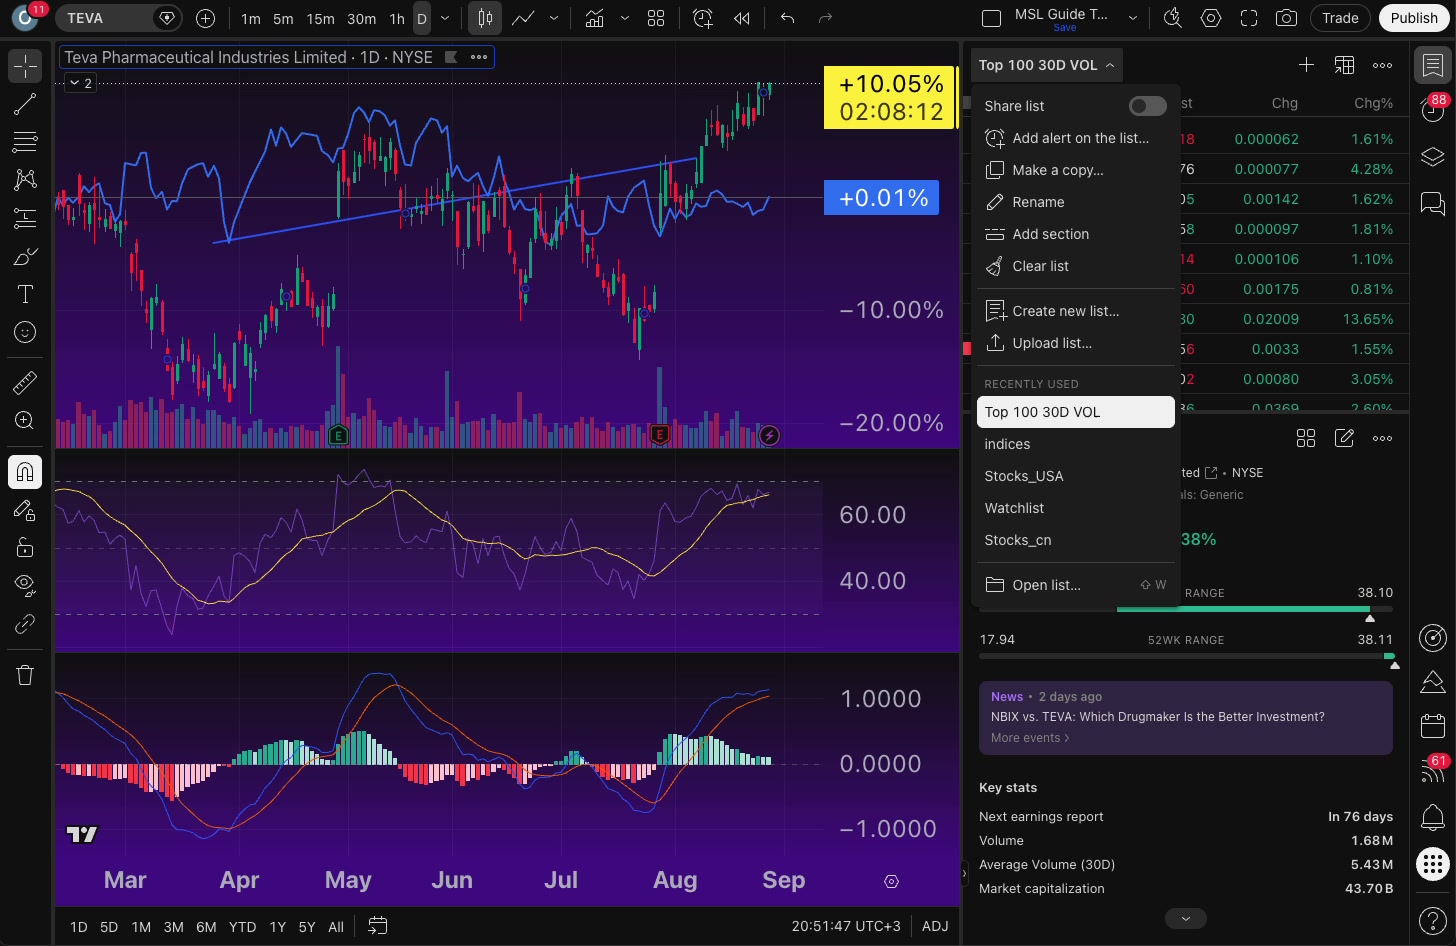Open chart settings gear in top bar
The height and width of the screenshot is (946, 1456).
[1211, 18]
